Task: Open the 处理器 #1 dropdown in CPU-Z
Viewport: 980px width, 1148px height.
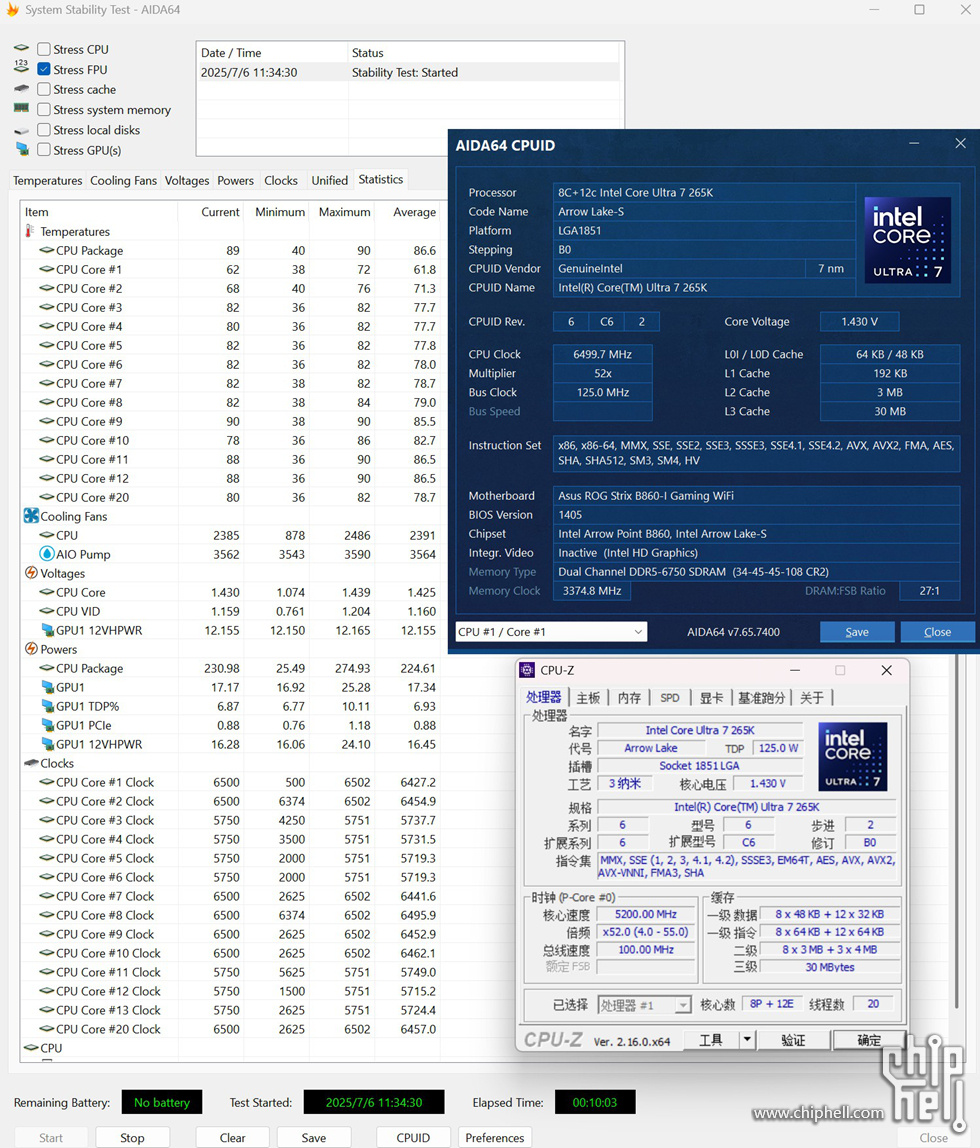Action: pyautogui.click(x=644, y=1005)
